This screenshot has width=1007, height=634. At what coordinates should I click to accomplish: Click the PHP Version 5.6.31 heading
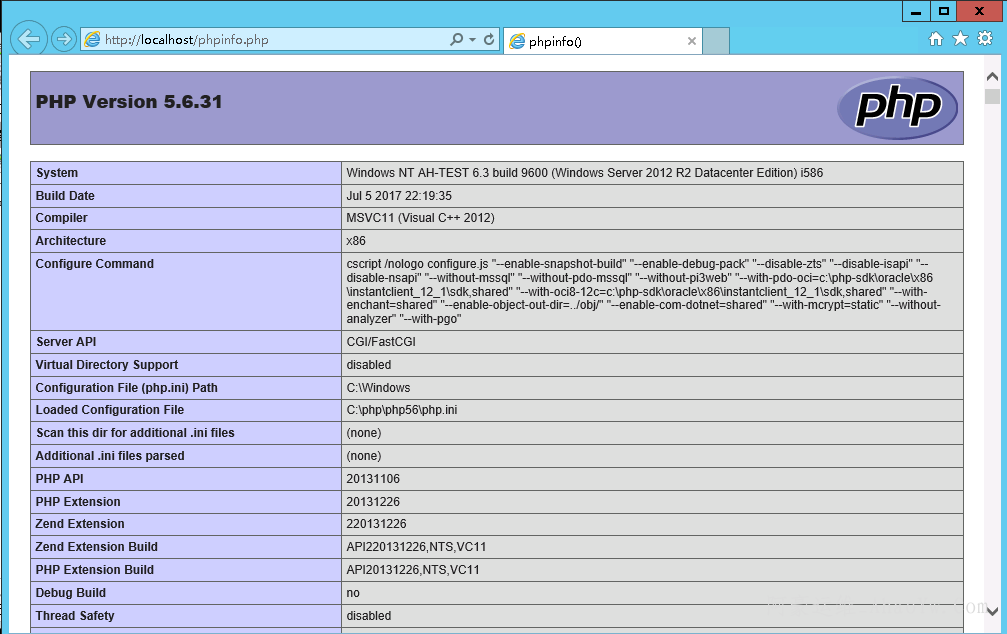129,102
